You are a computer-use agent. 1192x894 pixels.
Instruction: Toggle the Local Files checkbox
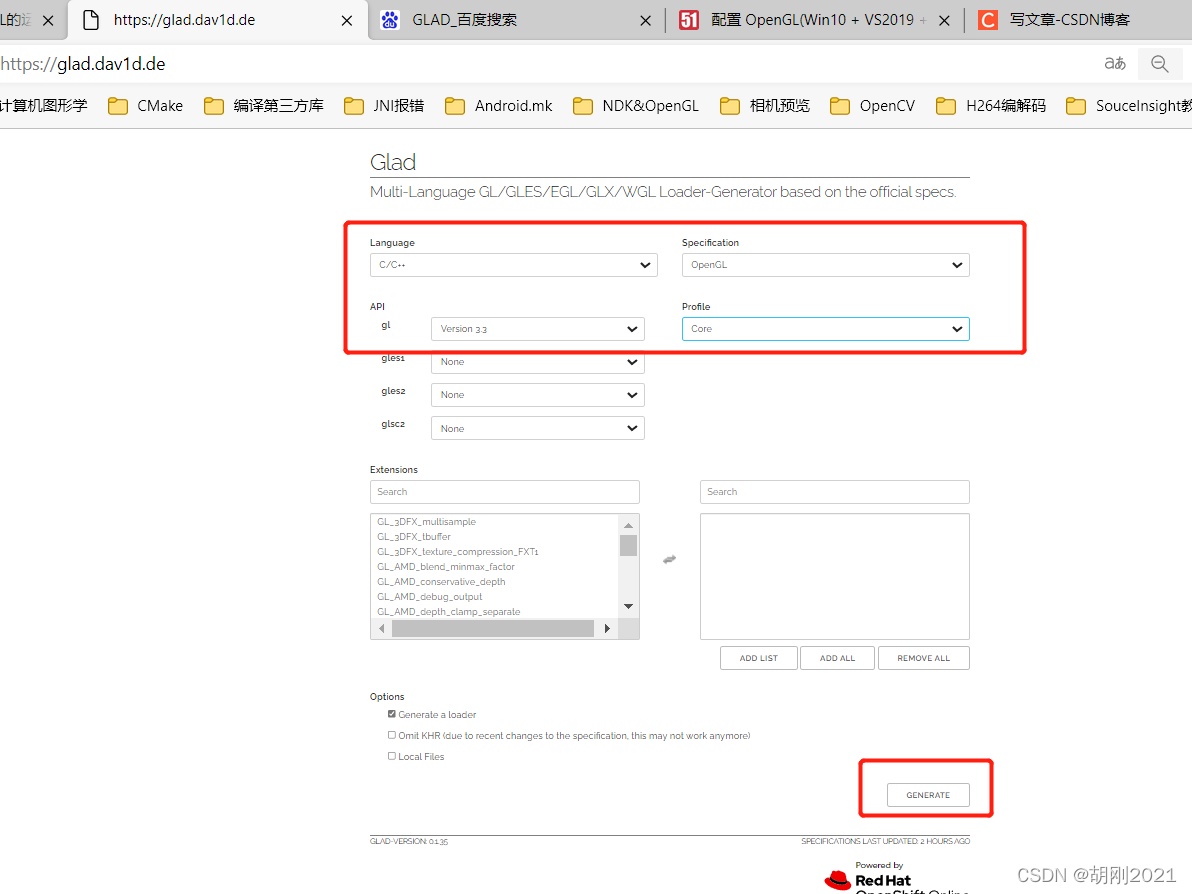pyautogui.click(x=392, y=756)
